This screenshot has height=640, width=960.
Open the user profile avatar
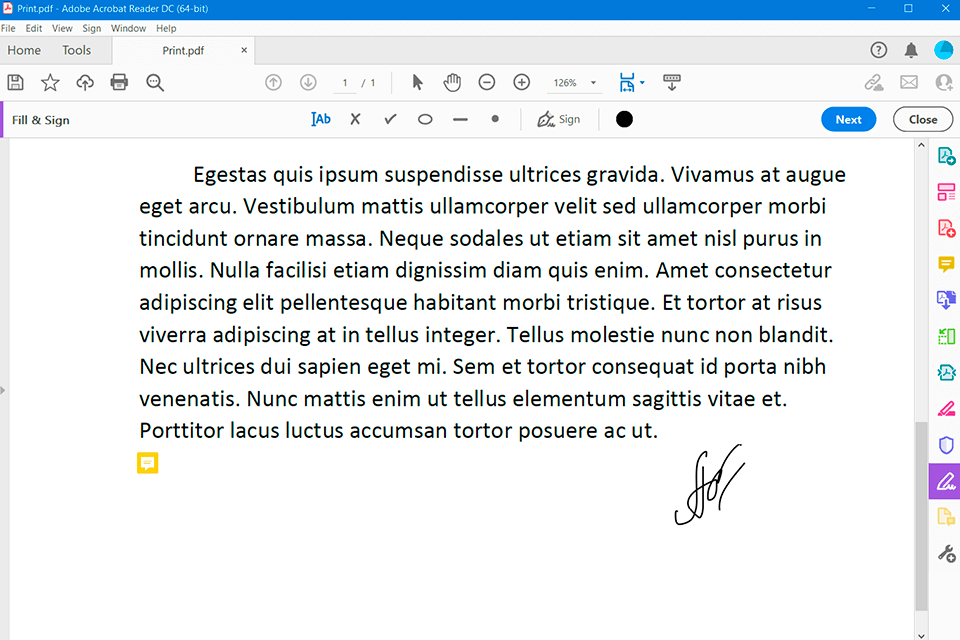[943, 50]
